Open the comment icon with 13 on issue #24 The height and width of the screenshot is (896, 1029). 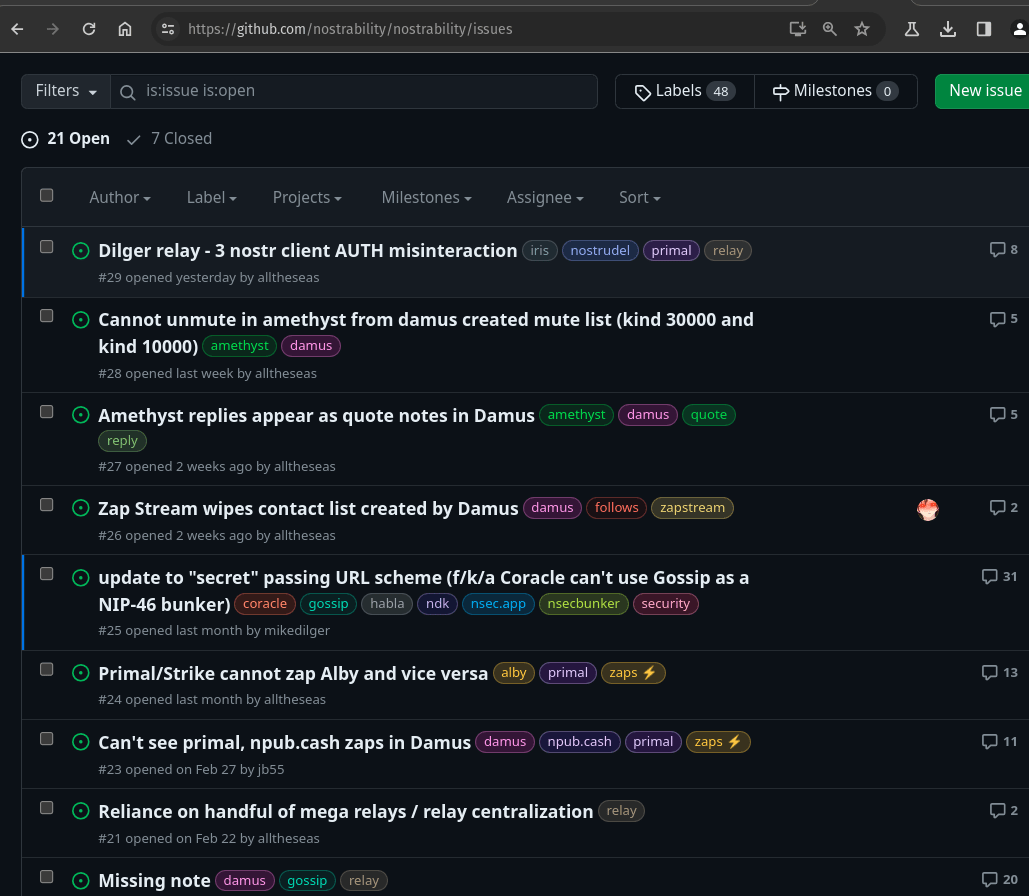coord(999,672)
